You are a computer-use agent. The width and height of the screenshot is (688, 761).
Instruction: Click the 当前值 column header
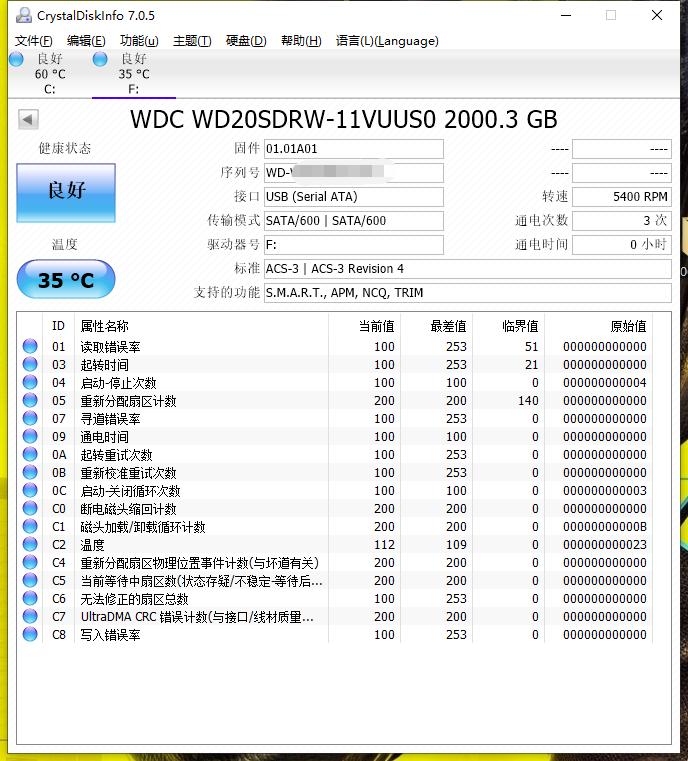click(365, 326)
